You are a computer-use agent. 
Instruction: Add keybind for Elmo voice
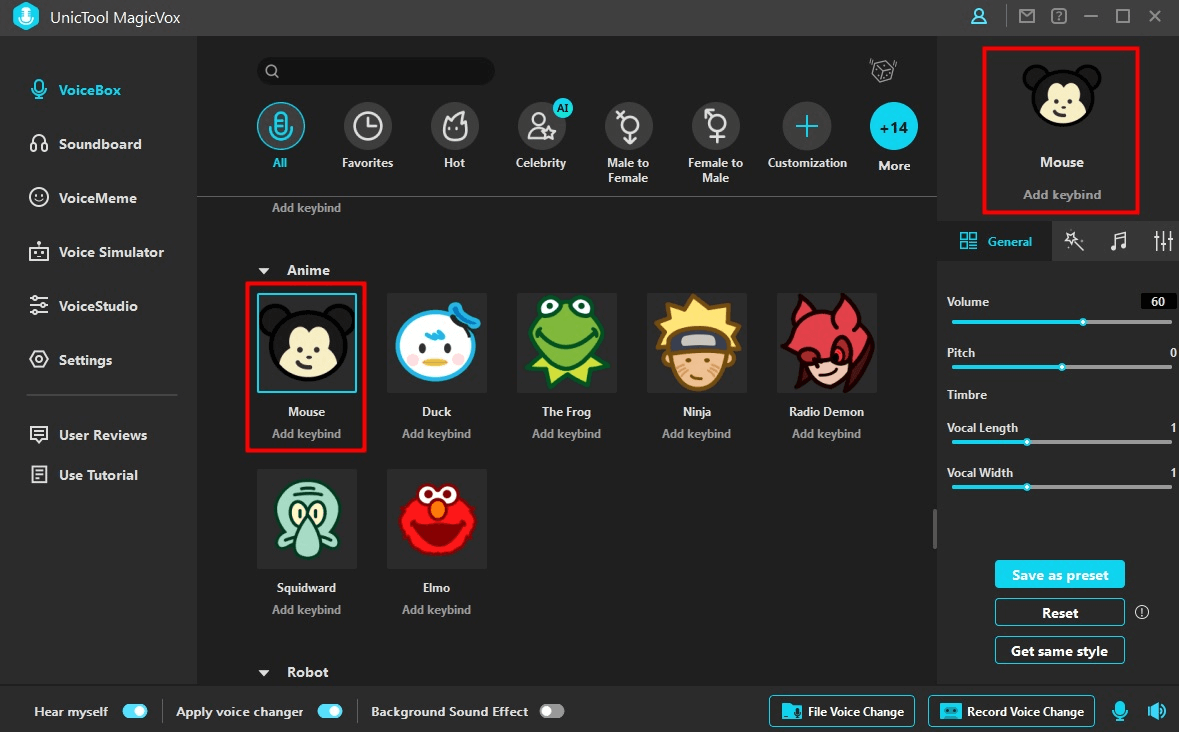click(x=437, y=609)
